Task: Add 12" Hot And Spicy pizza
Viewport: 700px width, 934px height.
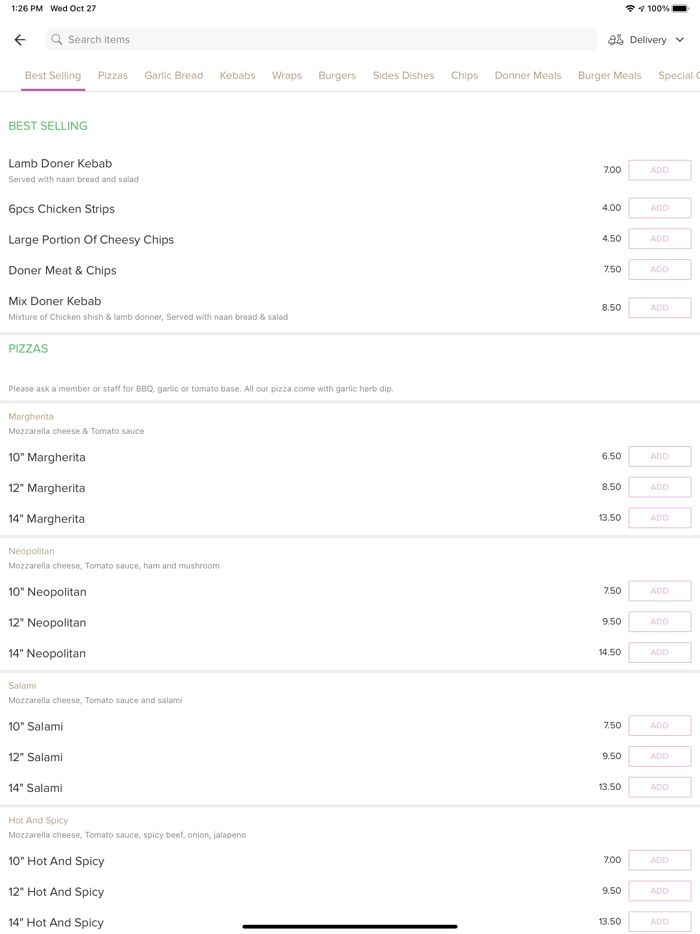Action: 659,891
